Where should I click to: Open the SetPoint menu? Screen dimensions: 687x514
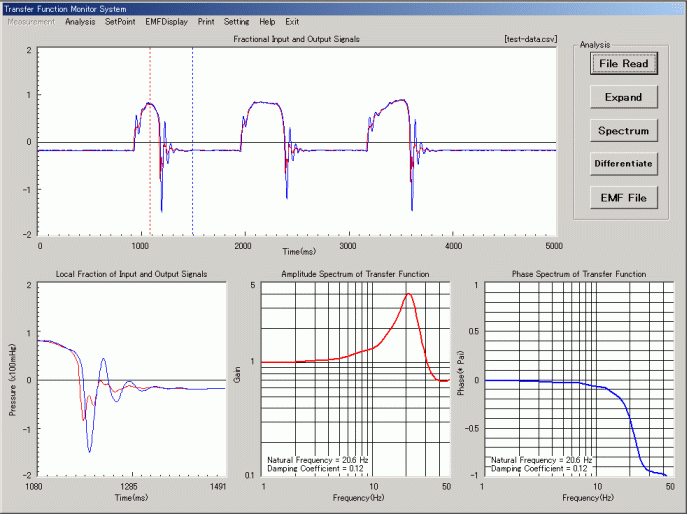(x=121, y=21)
